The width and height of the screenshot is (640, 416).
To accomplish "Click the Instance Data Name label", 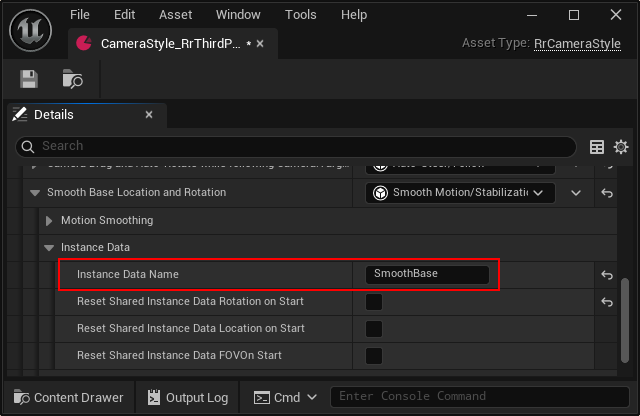I will (x=128, y=274).
